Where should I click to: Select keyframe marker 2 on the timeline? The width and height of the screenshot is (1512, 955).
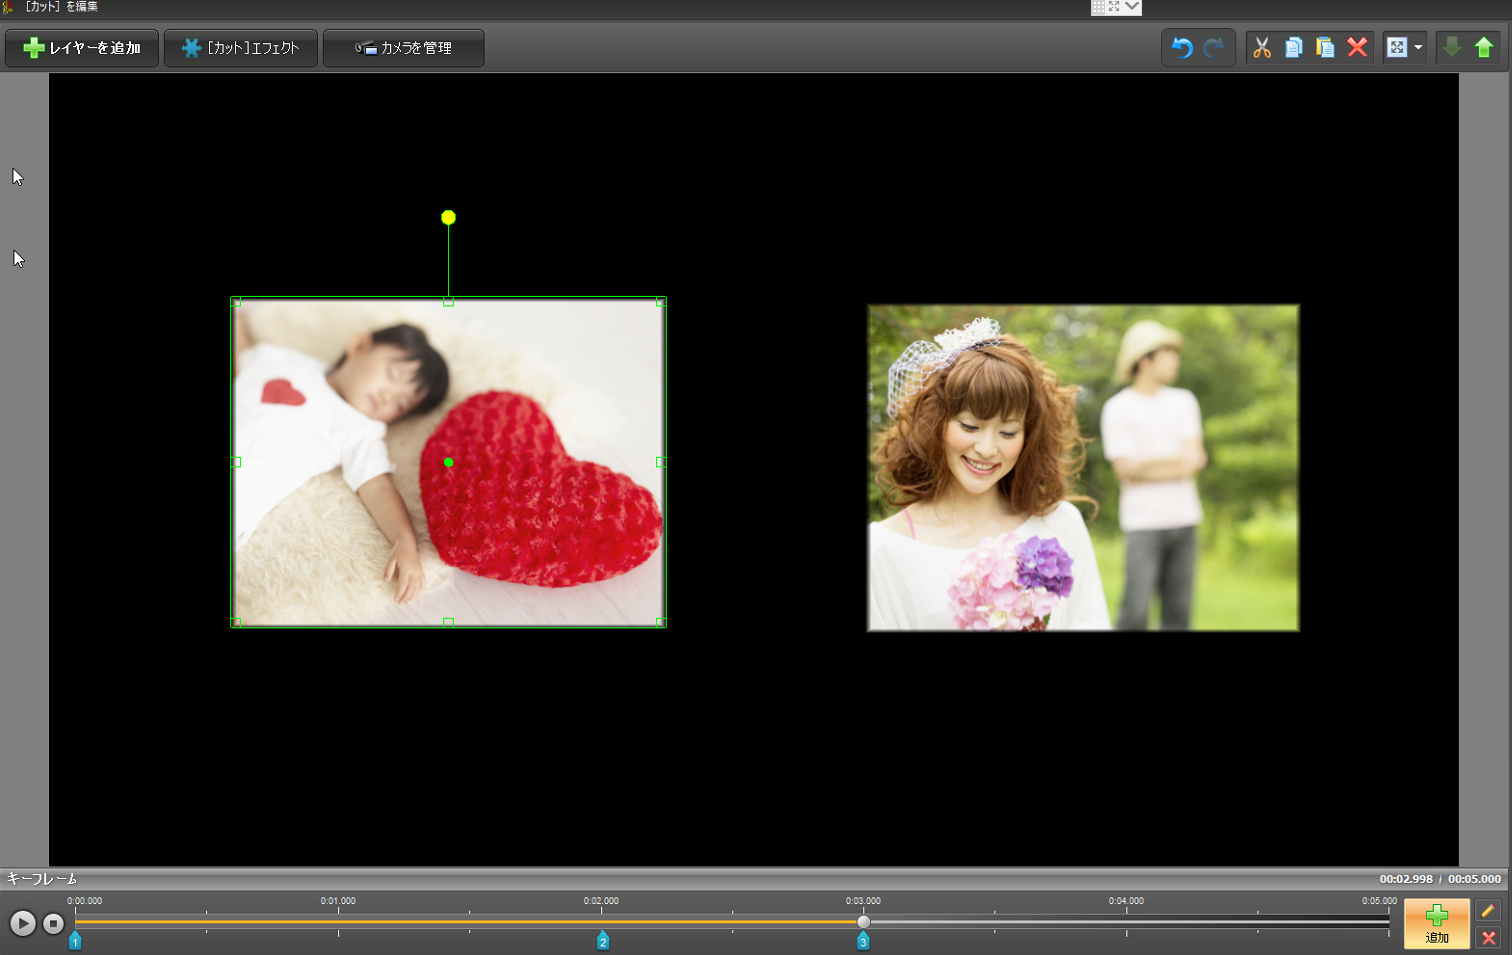604,941
